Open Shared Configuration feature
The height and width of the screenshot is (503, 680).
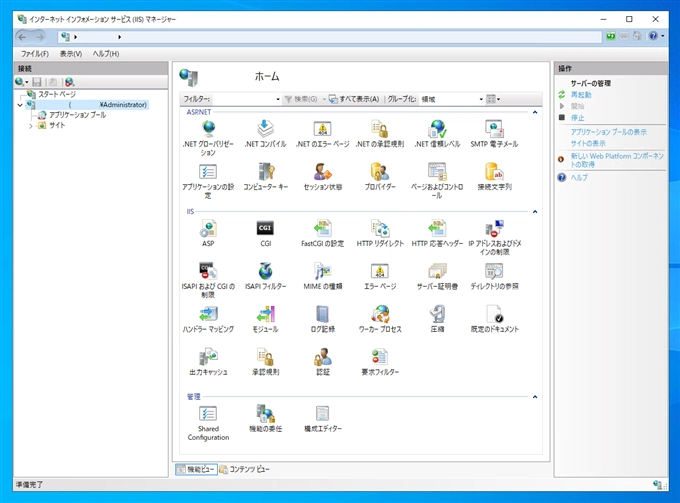(x=208, y=423)
